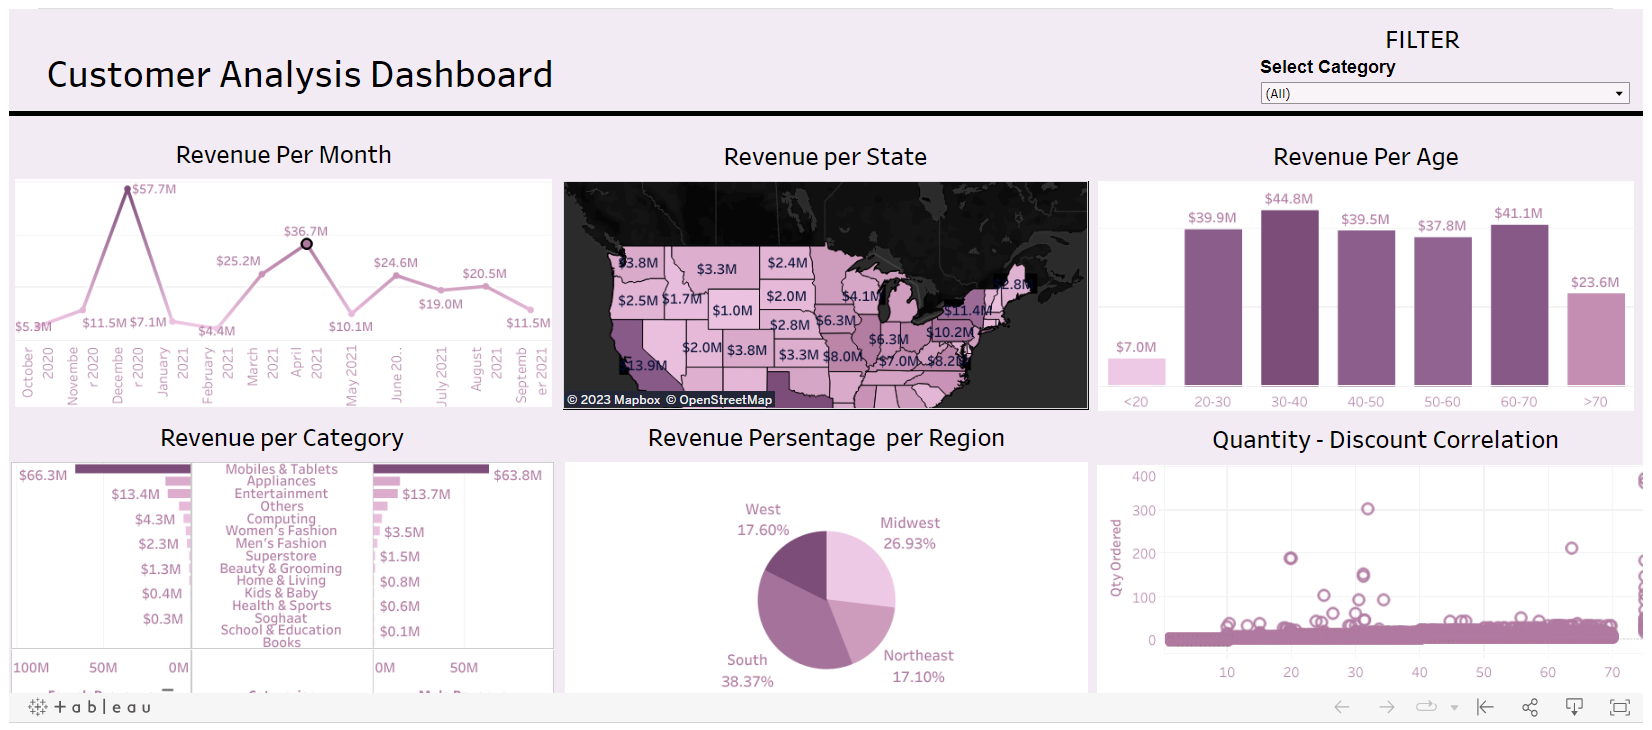Click the Midwest 26.93% label
This screenshot has width=1652, height=730.
909,533
